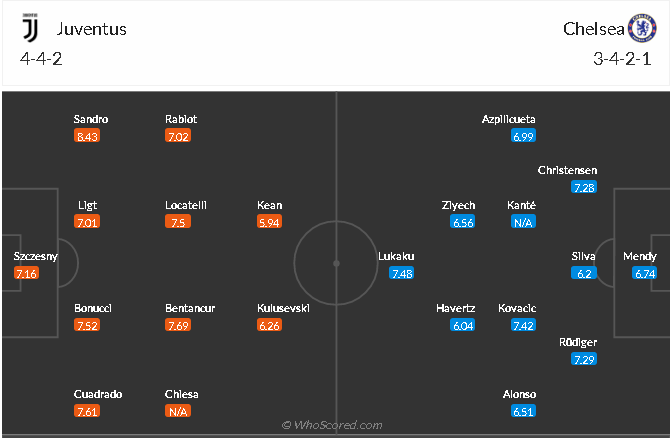Select Mendy's 6.74 rating badge
672x438 pixels.
pyautogui.click(x=645, y=273)
